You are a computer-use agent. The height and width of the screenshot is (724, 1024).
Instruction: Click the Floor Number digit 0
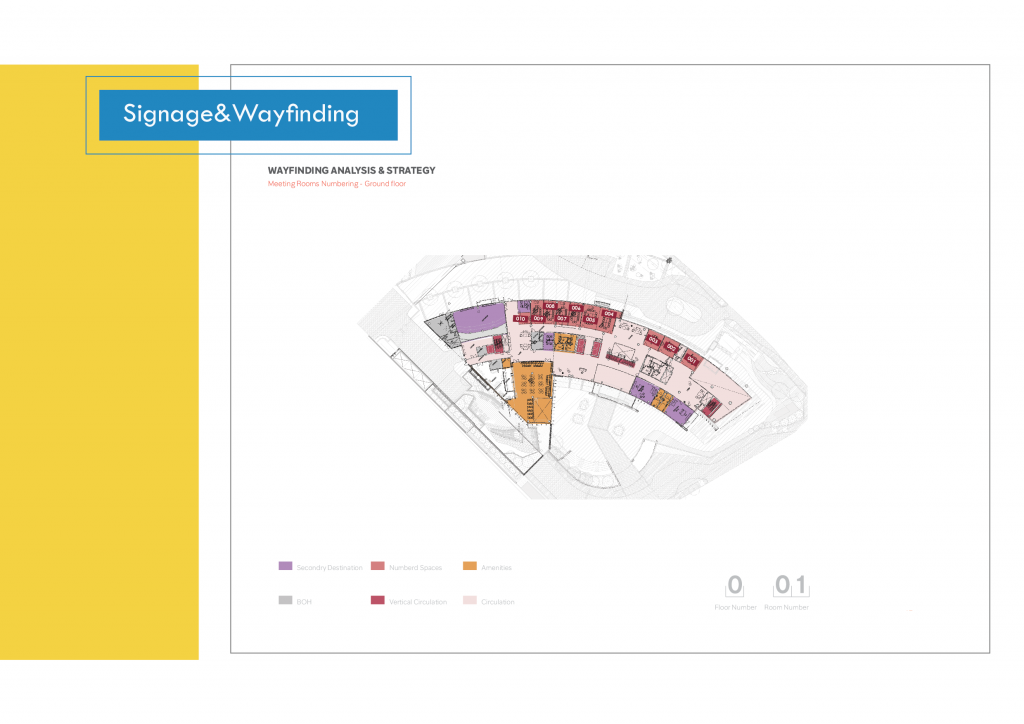coord(735,585)
